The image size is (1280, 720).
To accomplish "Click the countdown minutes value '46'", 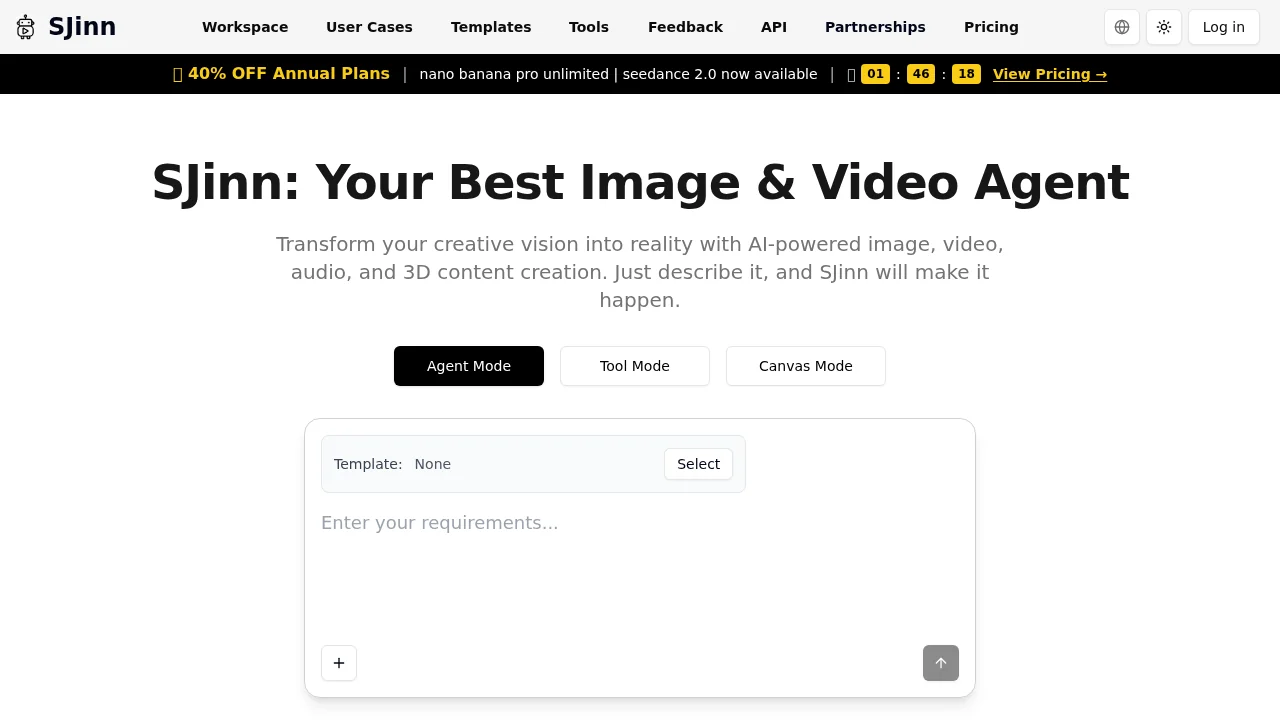I will pos(921,74).
